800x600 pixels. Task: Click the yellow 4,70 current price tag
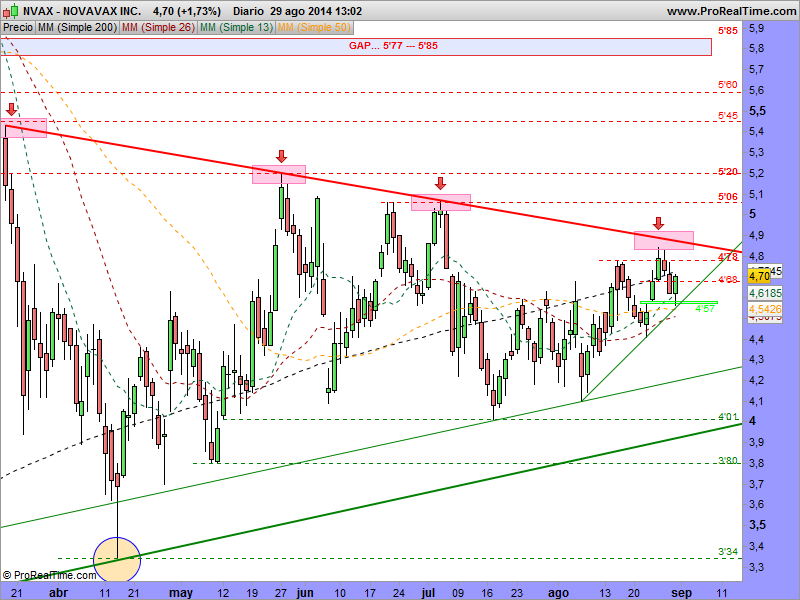[759, 276]
